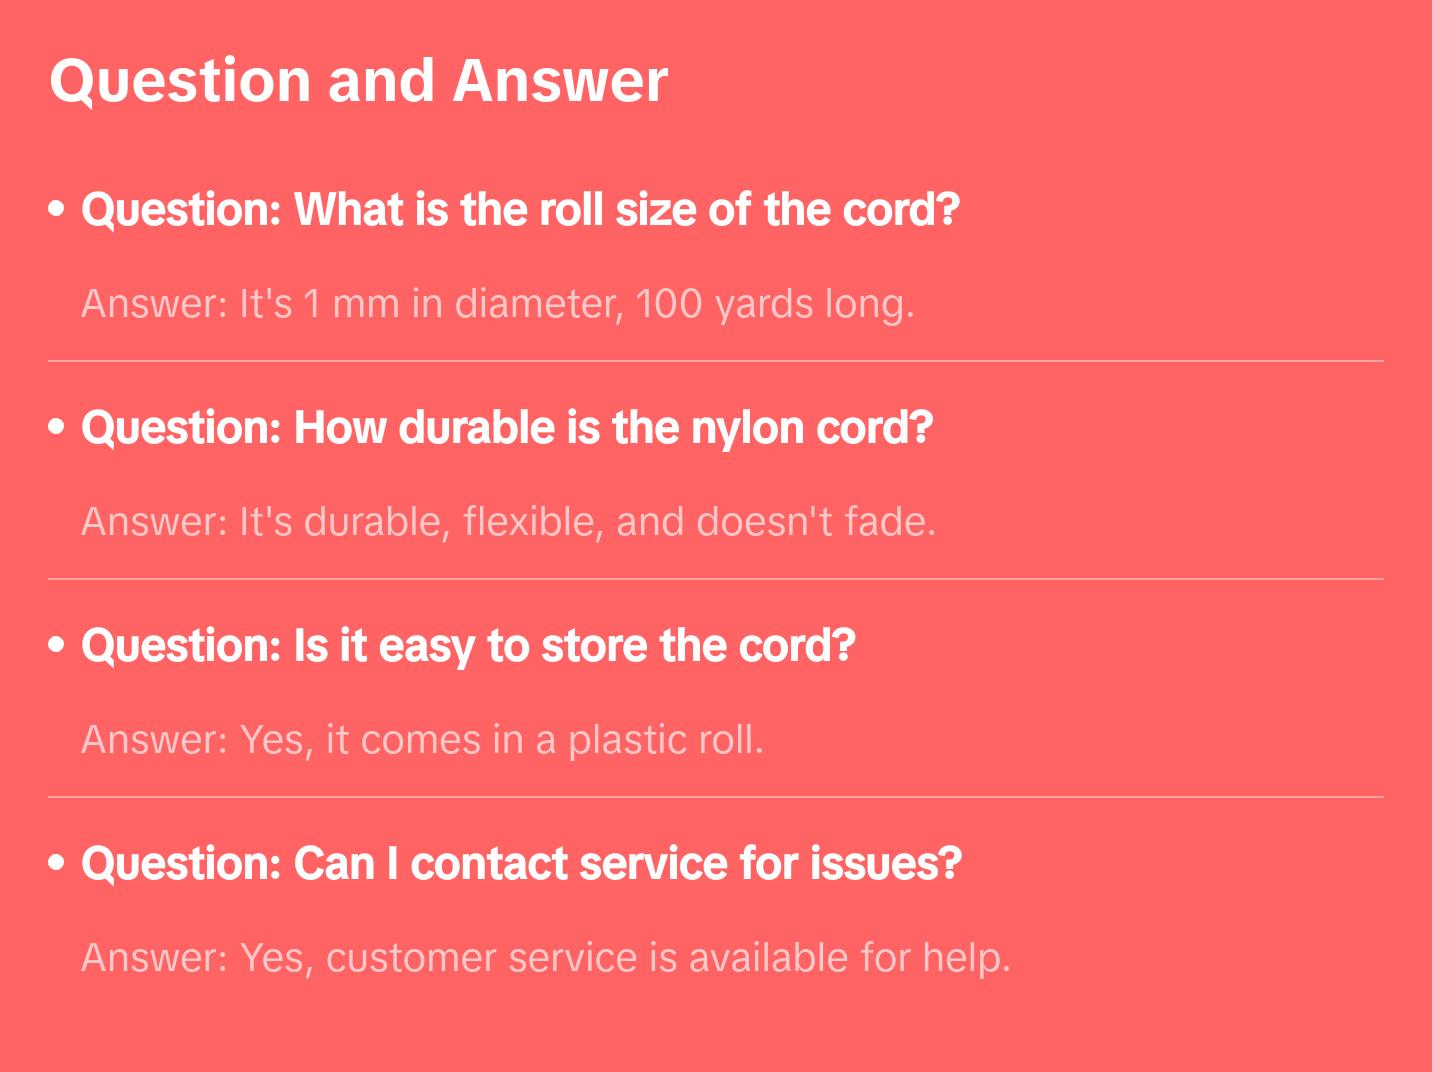Screen dimensions: 1432x1072
Task: Expand the "What is the roll size" question
Action: (x=520, y=210)
